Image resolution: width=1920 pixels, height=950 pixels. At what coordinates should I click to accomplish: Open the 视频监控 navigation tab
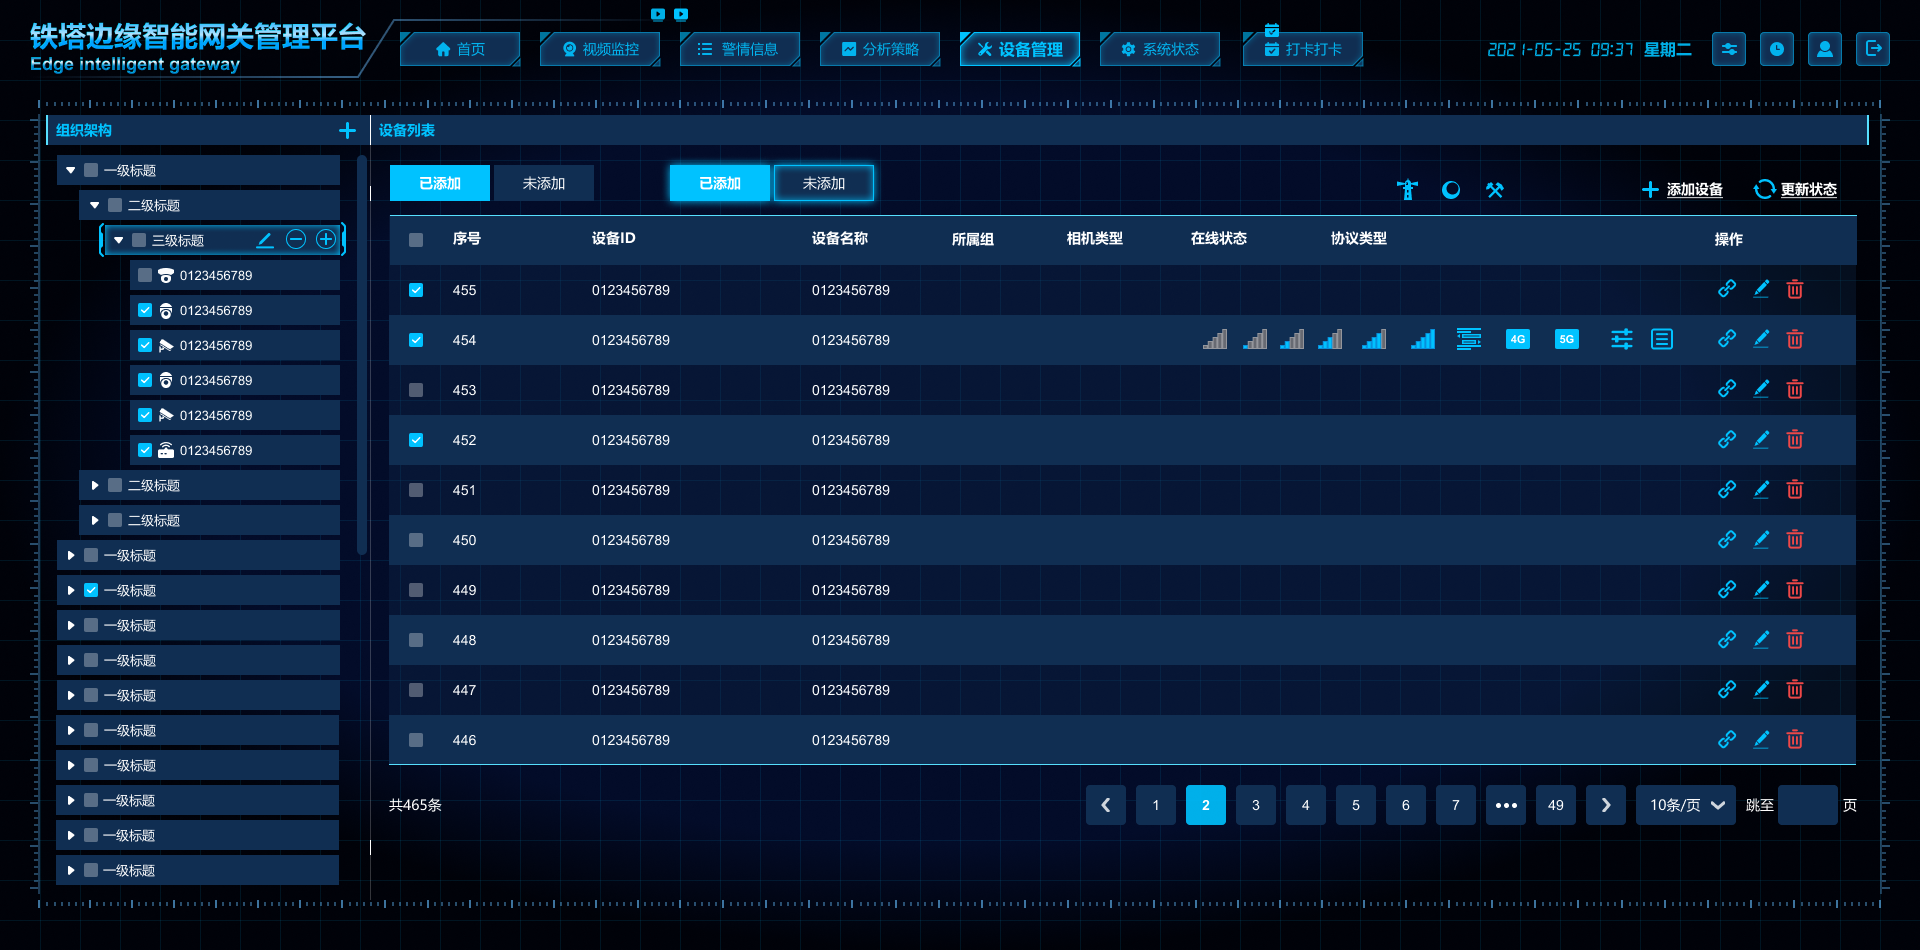coord(600,49)
